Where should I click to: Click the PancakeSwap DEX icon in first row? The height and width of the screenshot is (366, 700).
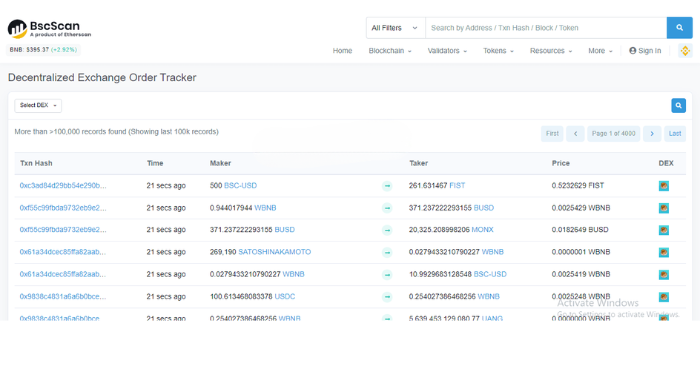coord(664,186)
